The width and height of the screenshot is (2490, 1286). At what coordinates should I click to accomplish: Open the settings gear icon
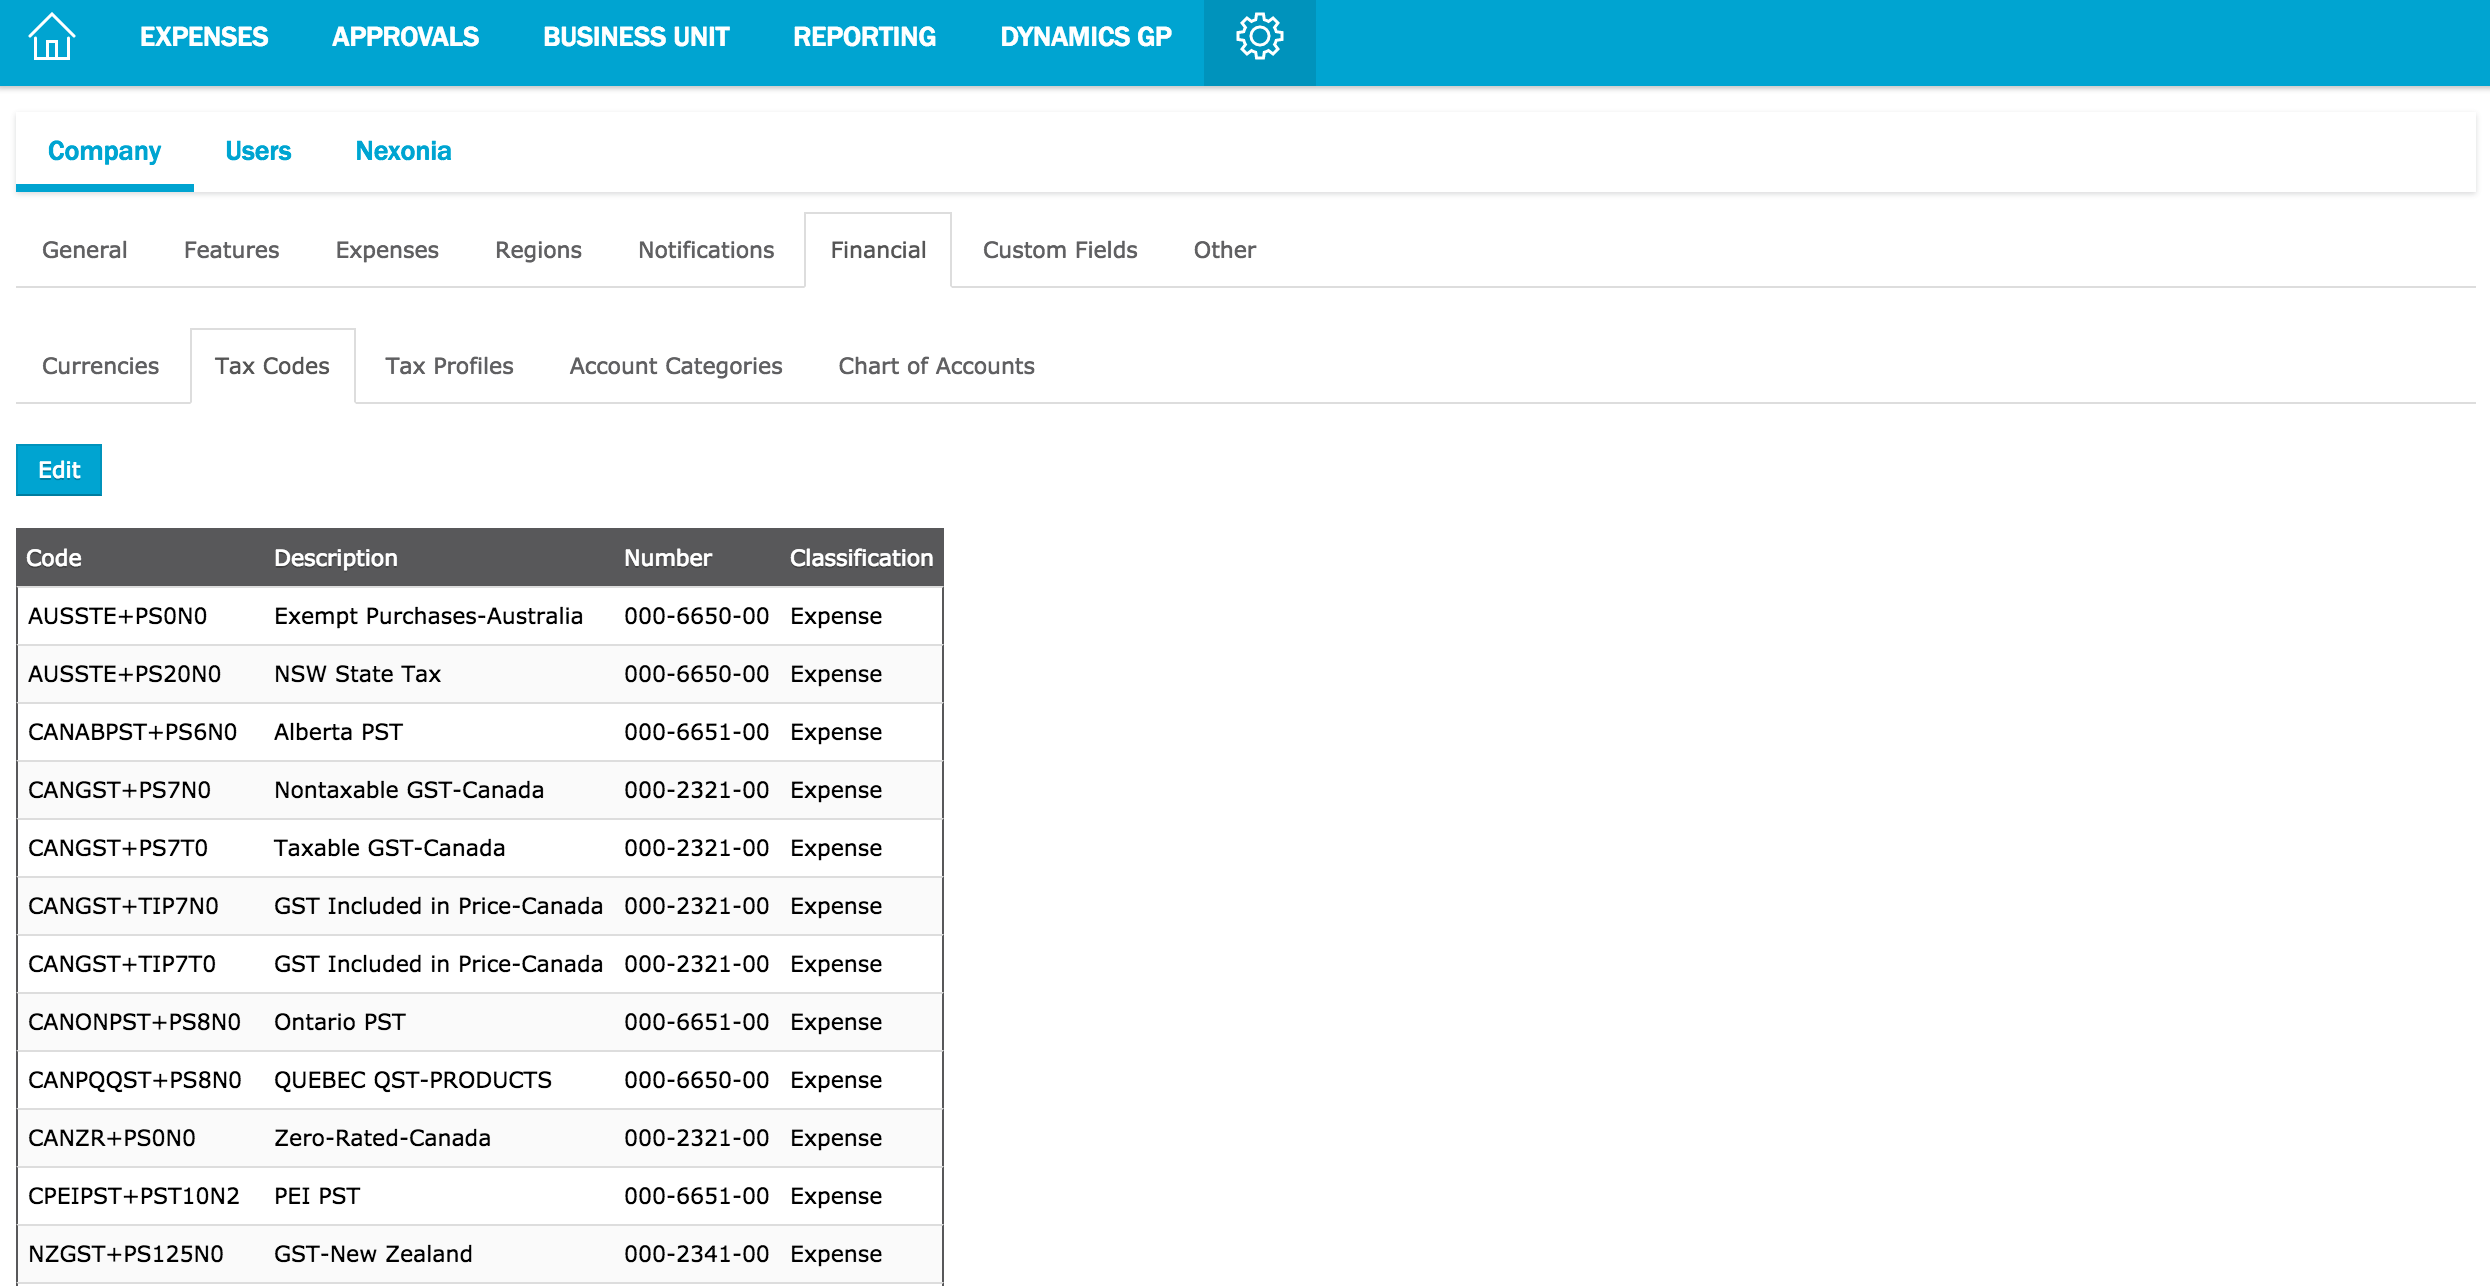pyautogui.click(x=1259, y=38)
